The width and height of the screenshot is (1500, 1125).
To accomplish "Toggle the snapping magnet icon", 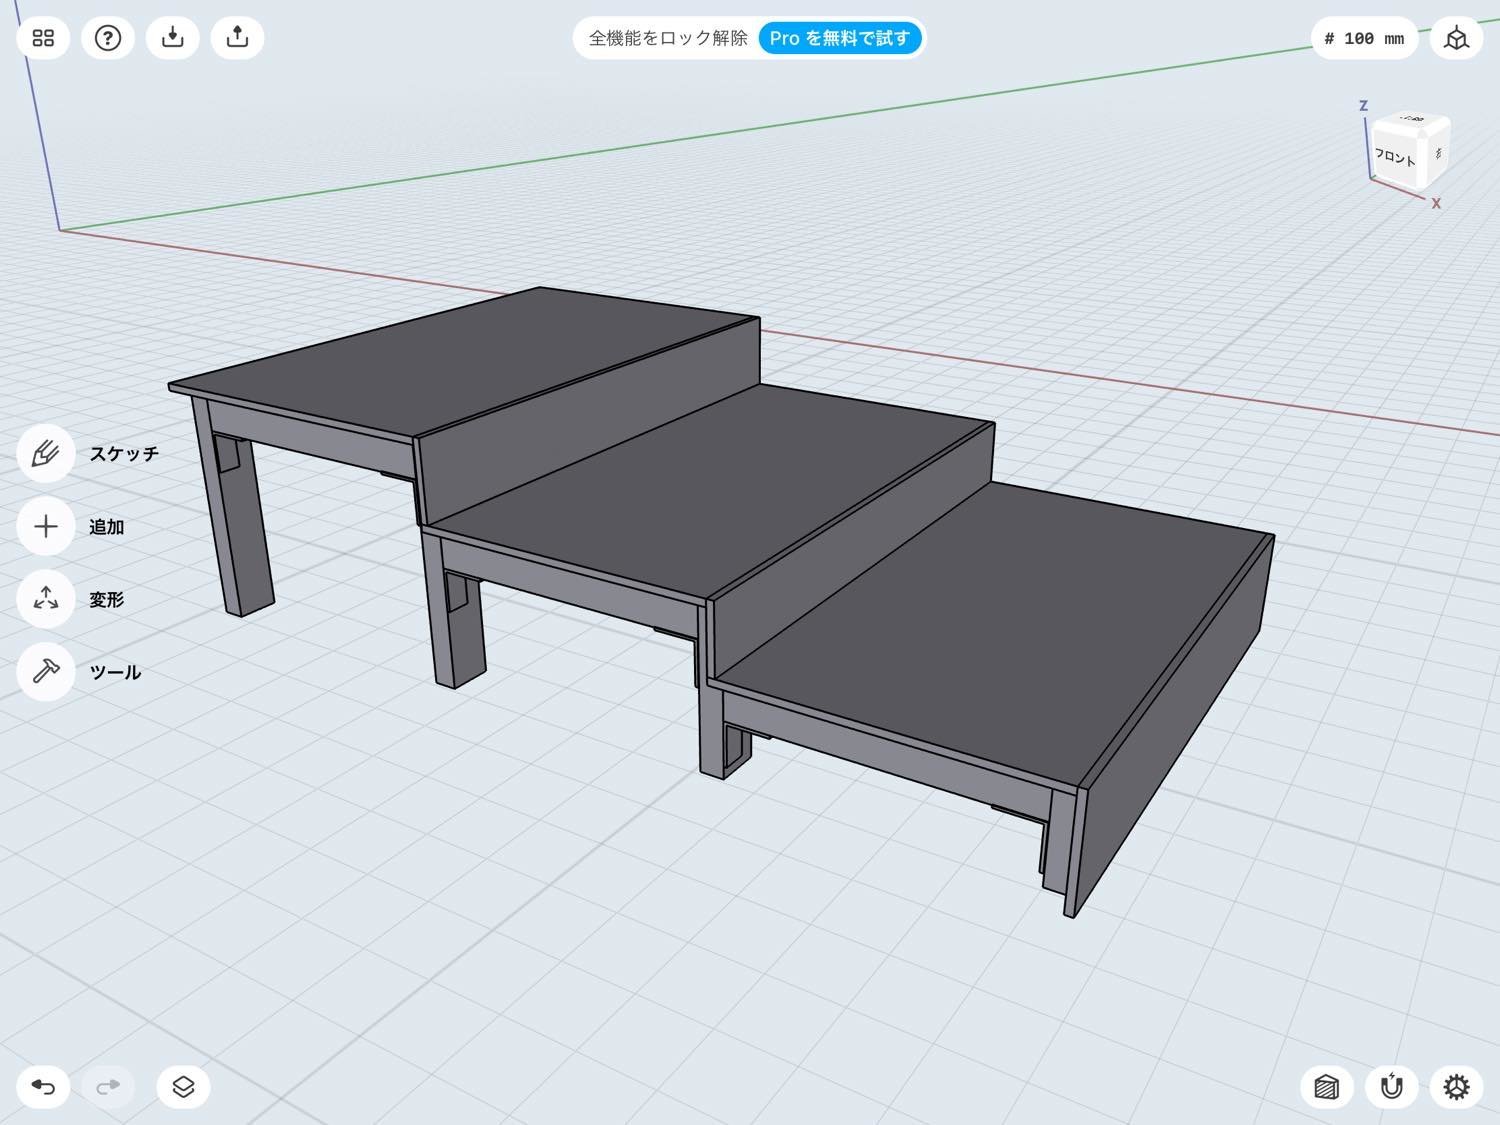I will point(1391,1086).
